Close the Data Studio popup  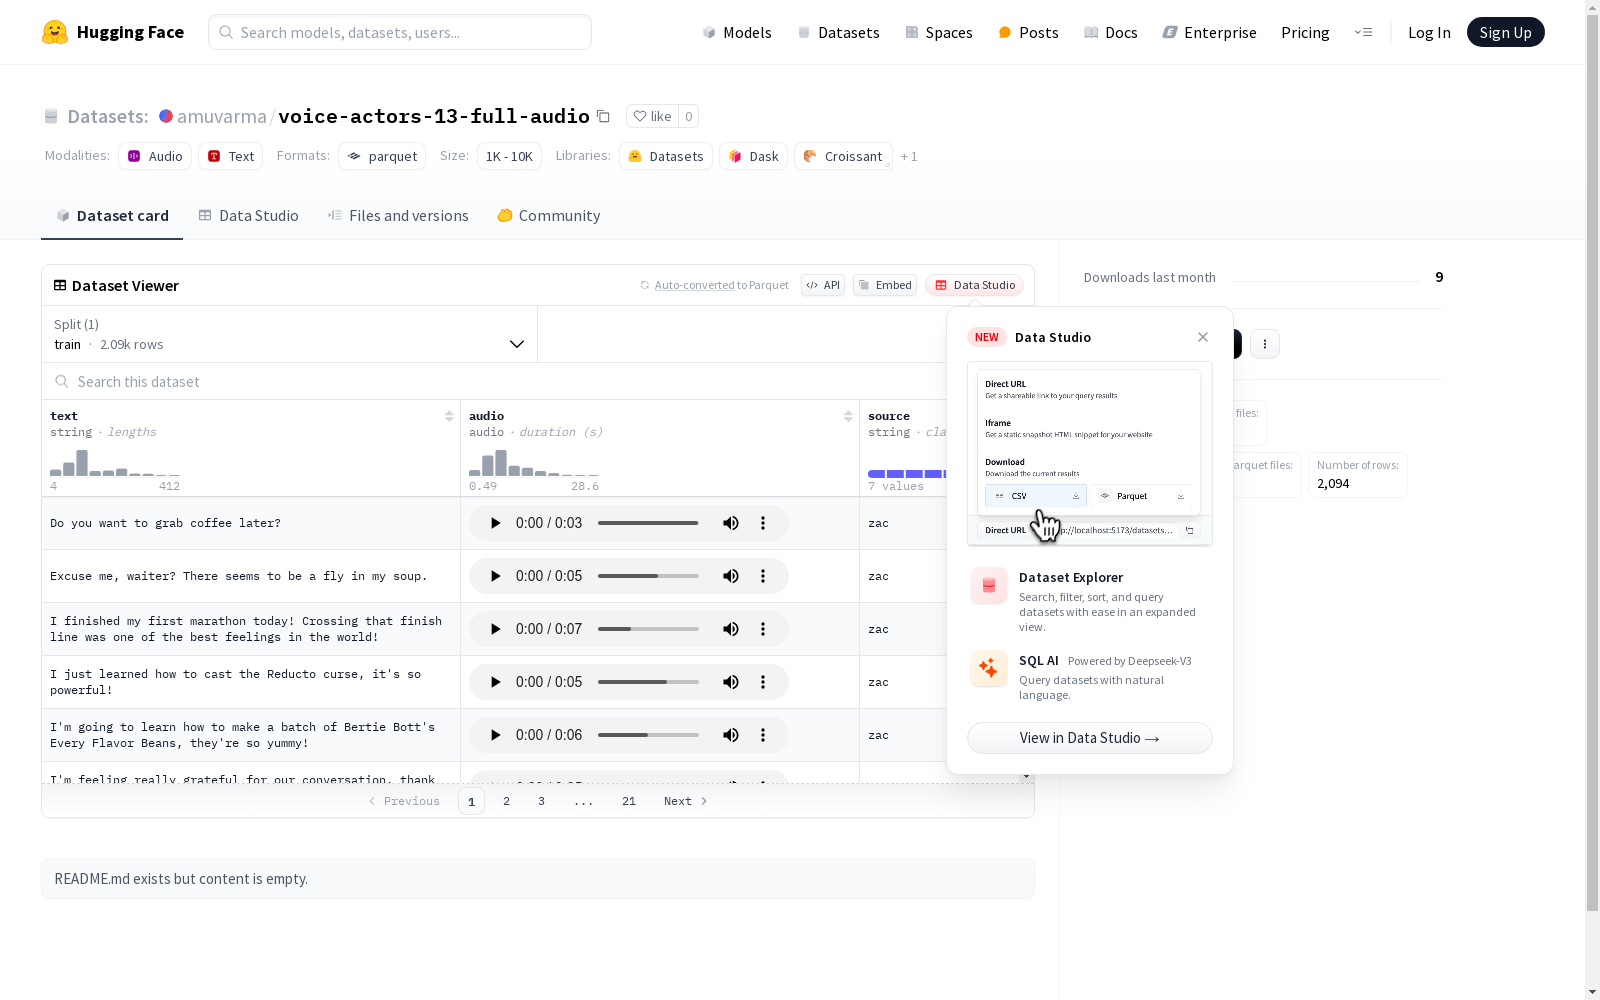(x=1203, y=337)
